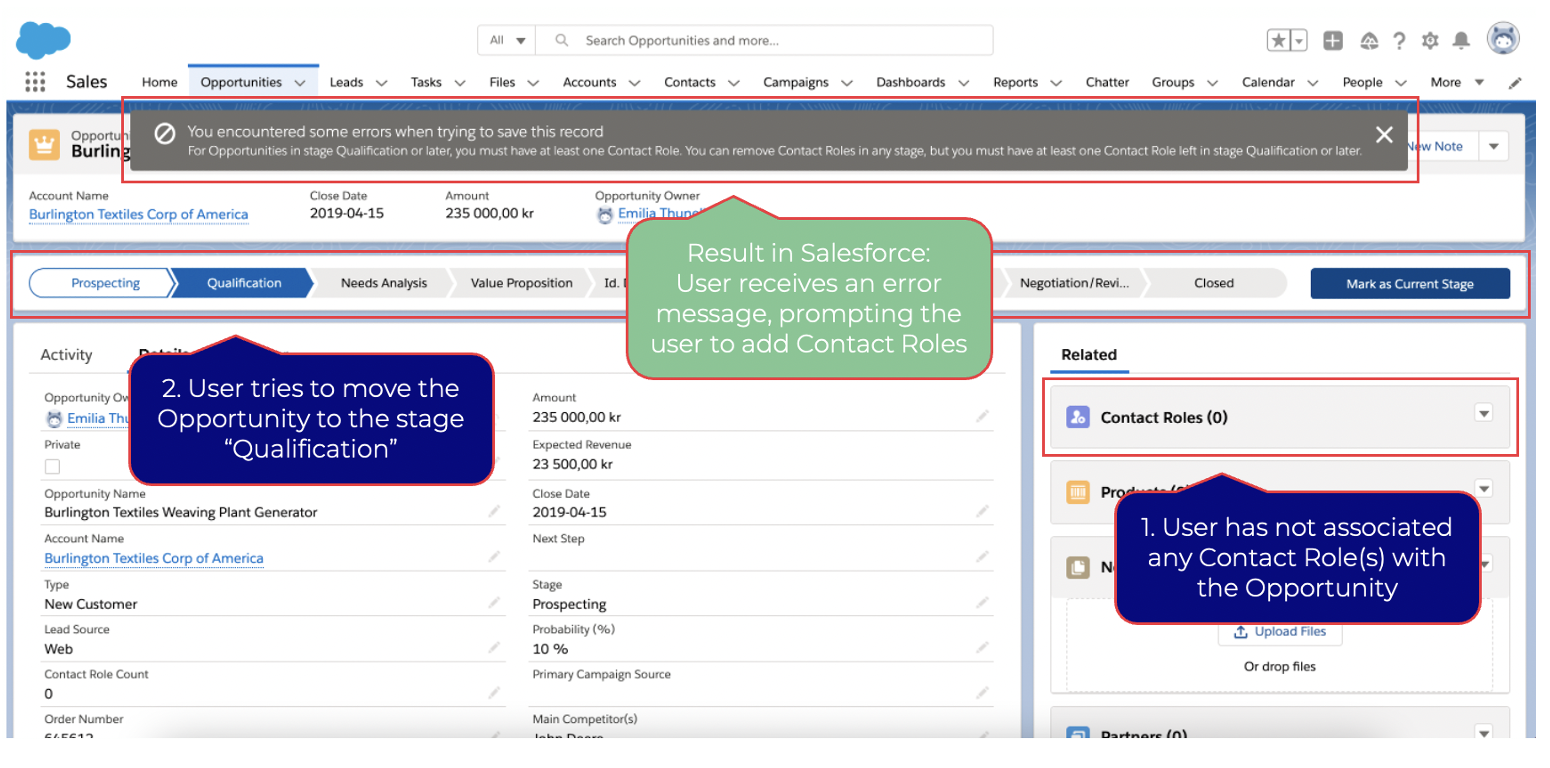Edit Stage field with pencil icon
This screenshot has height=768, width=1550.
[983, 603]
